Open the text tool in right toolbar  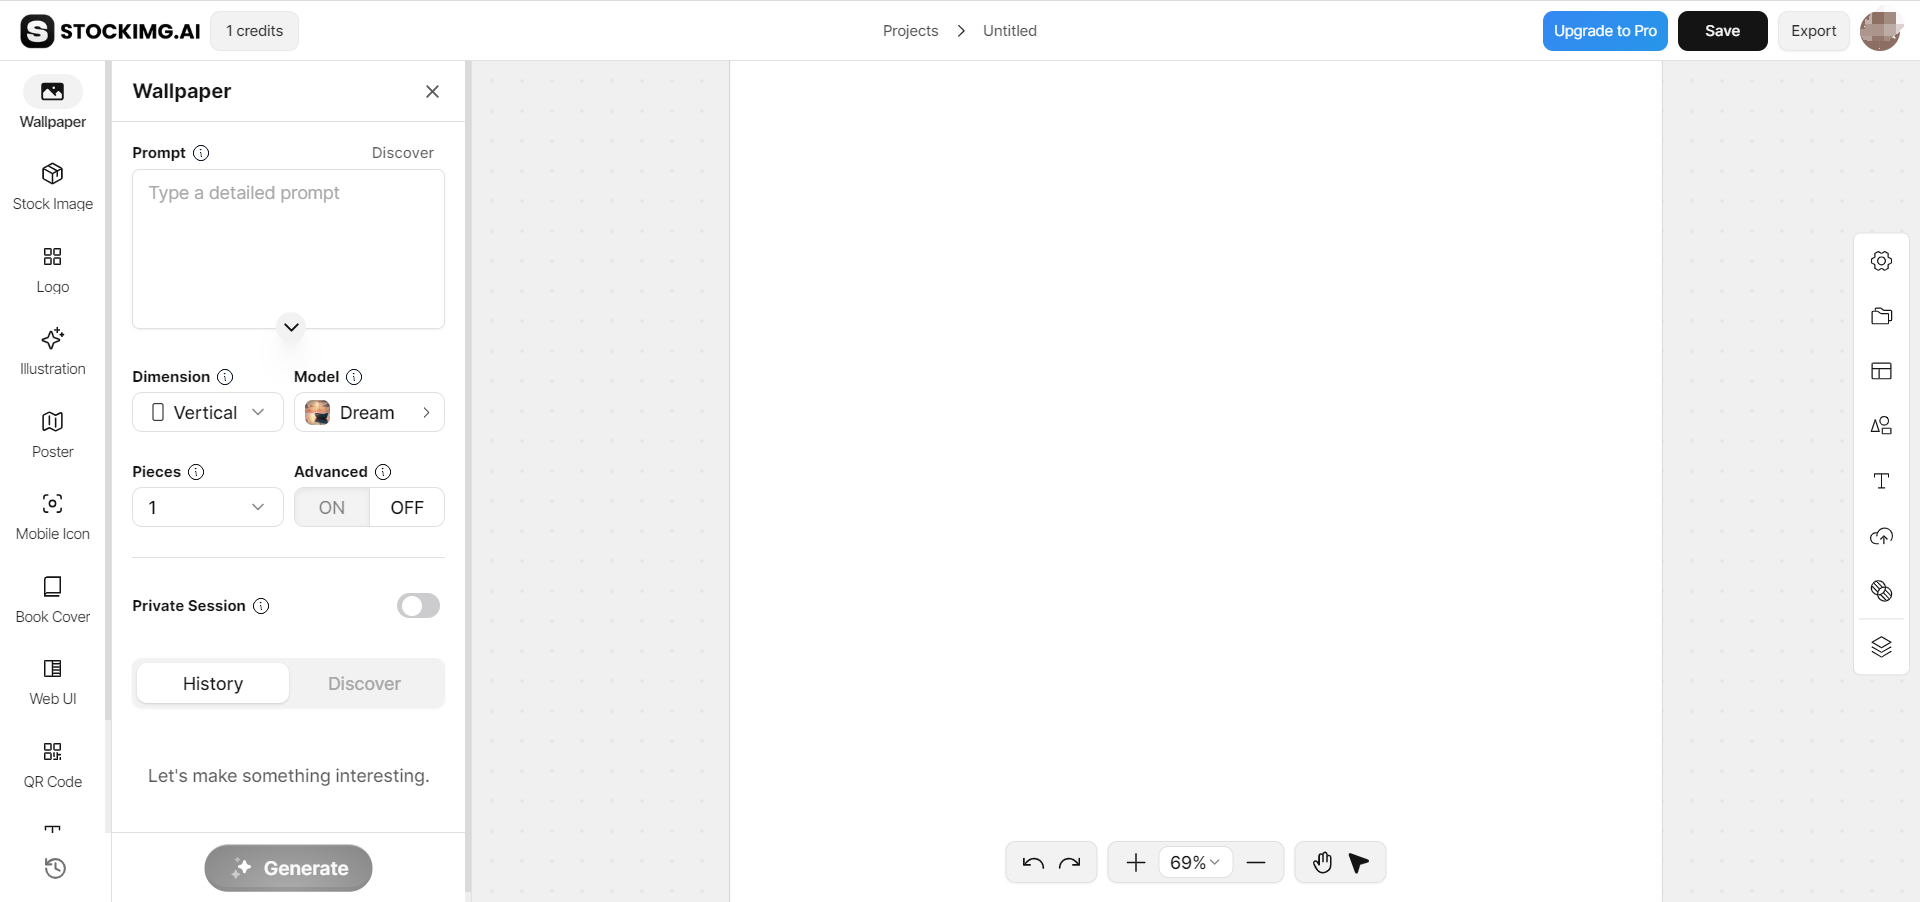pyautogui.click(x=1881, y=481)
